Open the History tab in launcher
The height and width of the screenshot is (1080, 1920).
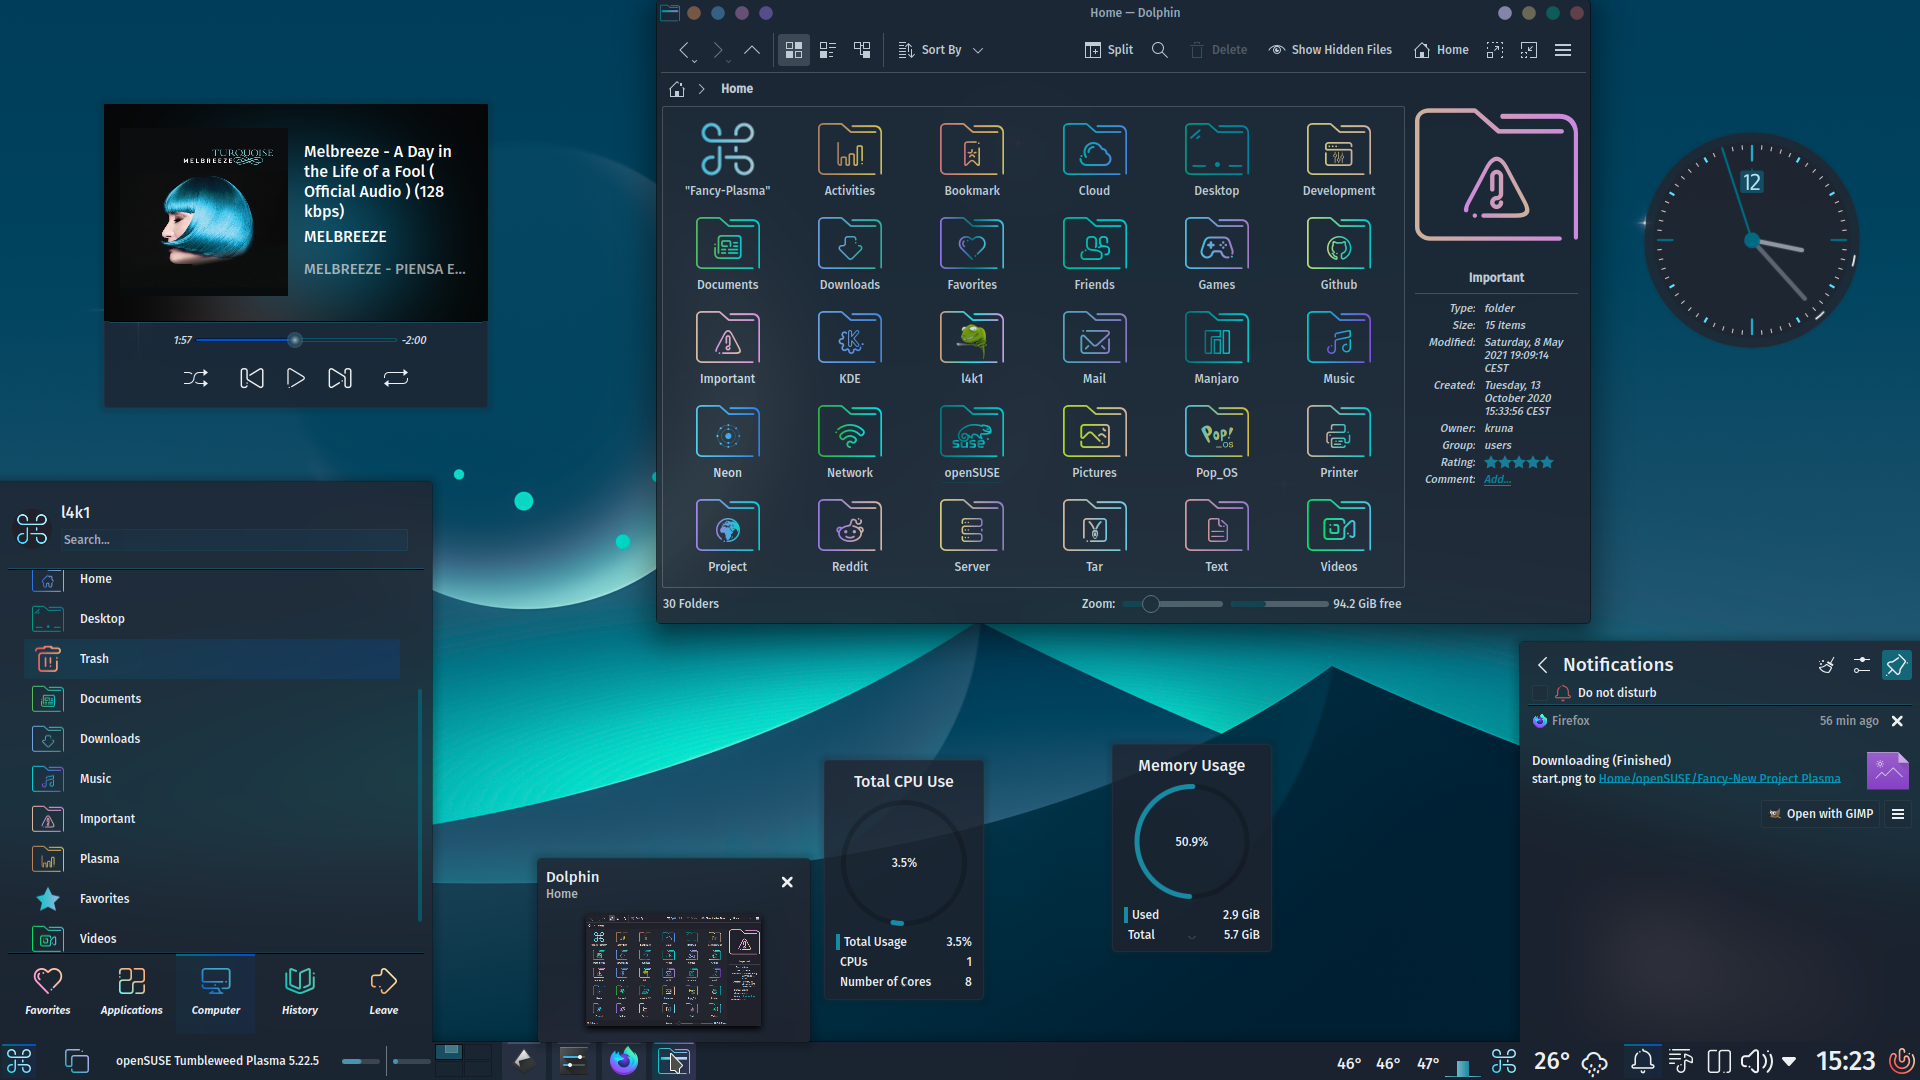click(x=299, y=991)
